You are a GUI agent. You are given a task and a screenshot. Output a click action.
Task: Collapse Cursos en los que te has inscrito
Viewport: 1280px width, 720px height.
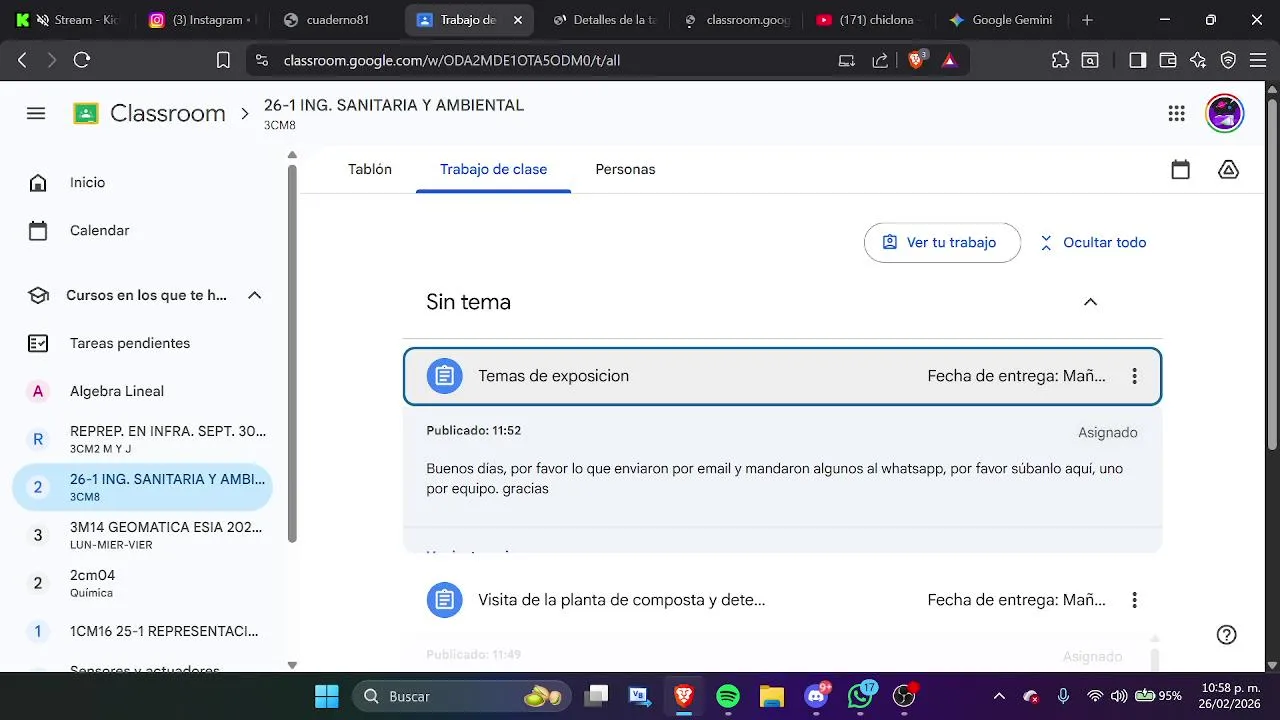tap(254, 295)
